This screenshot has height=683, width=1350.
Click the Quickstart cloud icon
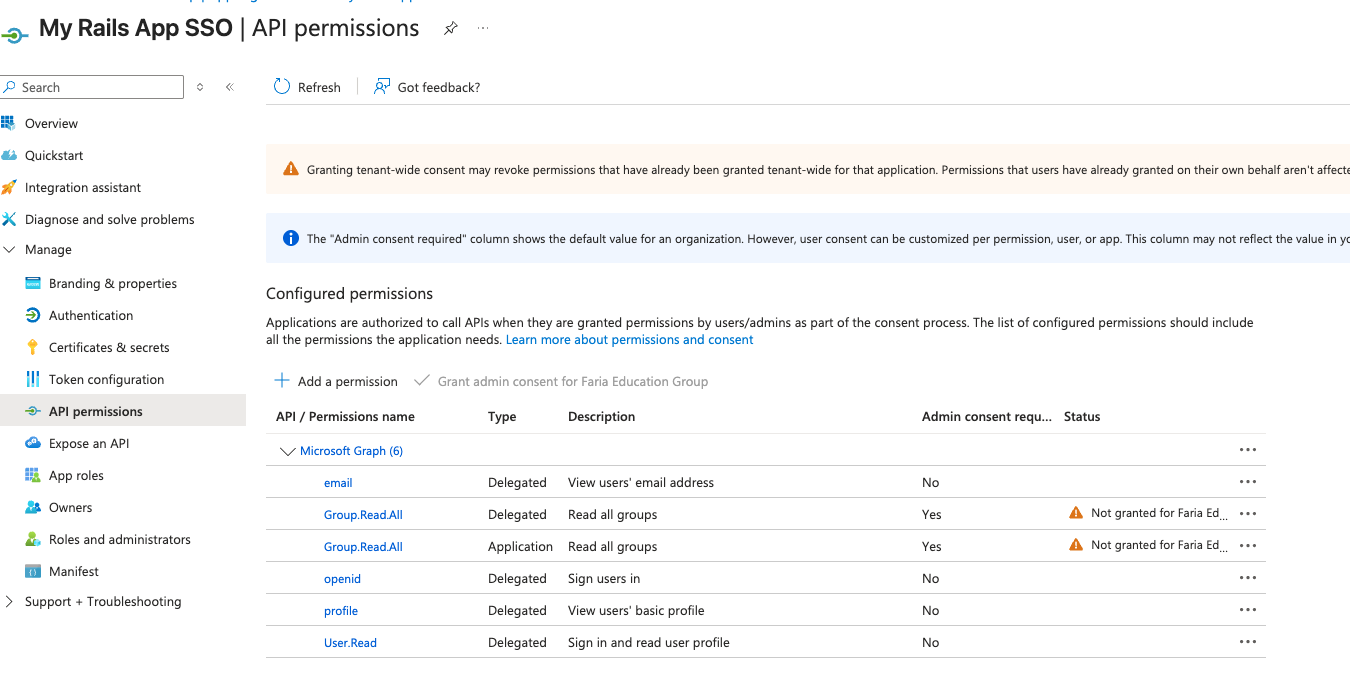click(8, 155)
